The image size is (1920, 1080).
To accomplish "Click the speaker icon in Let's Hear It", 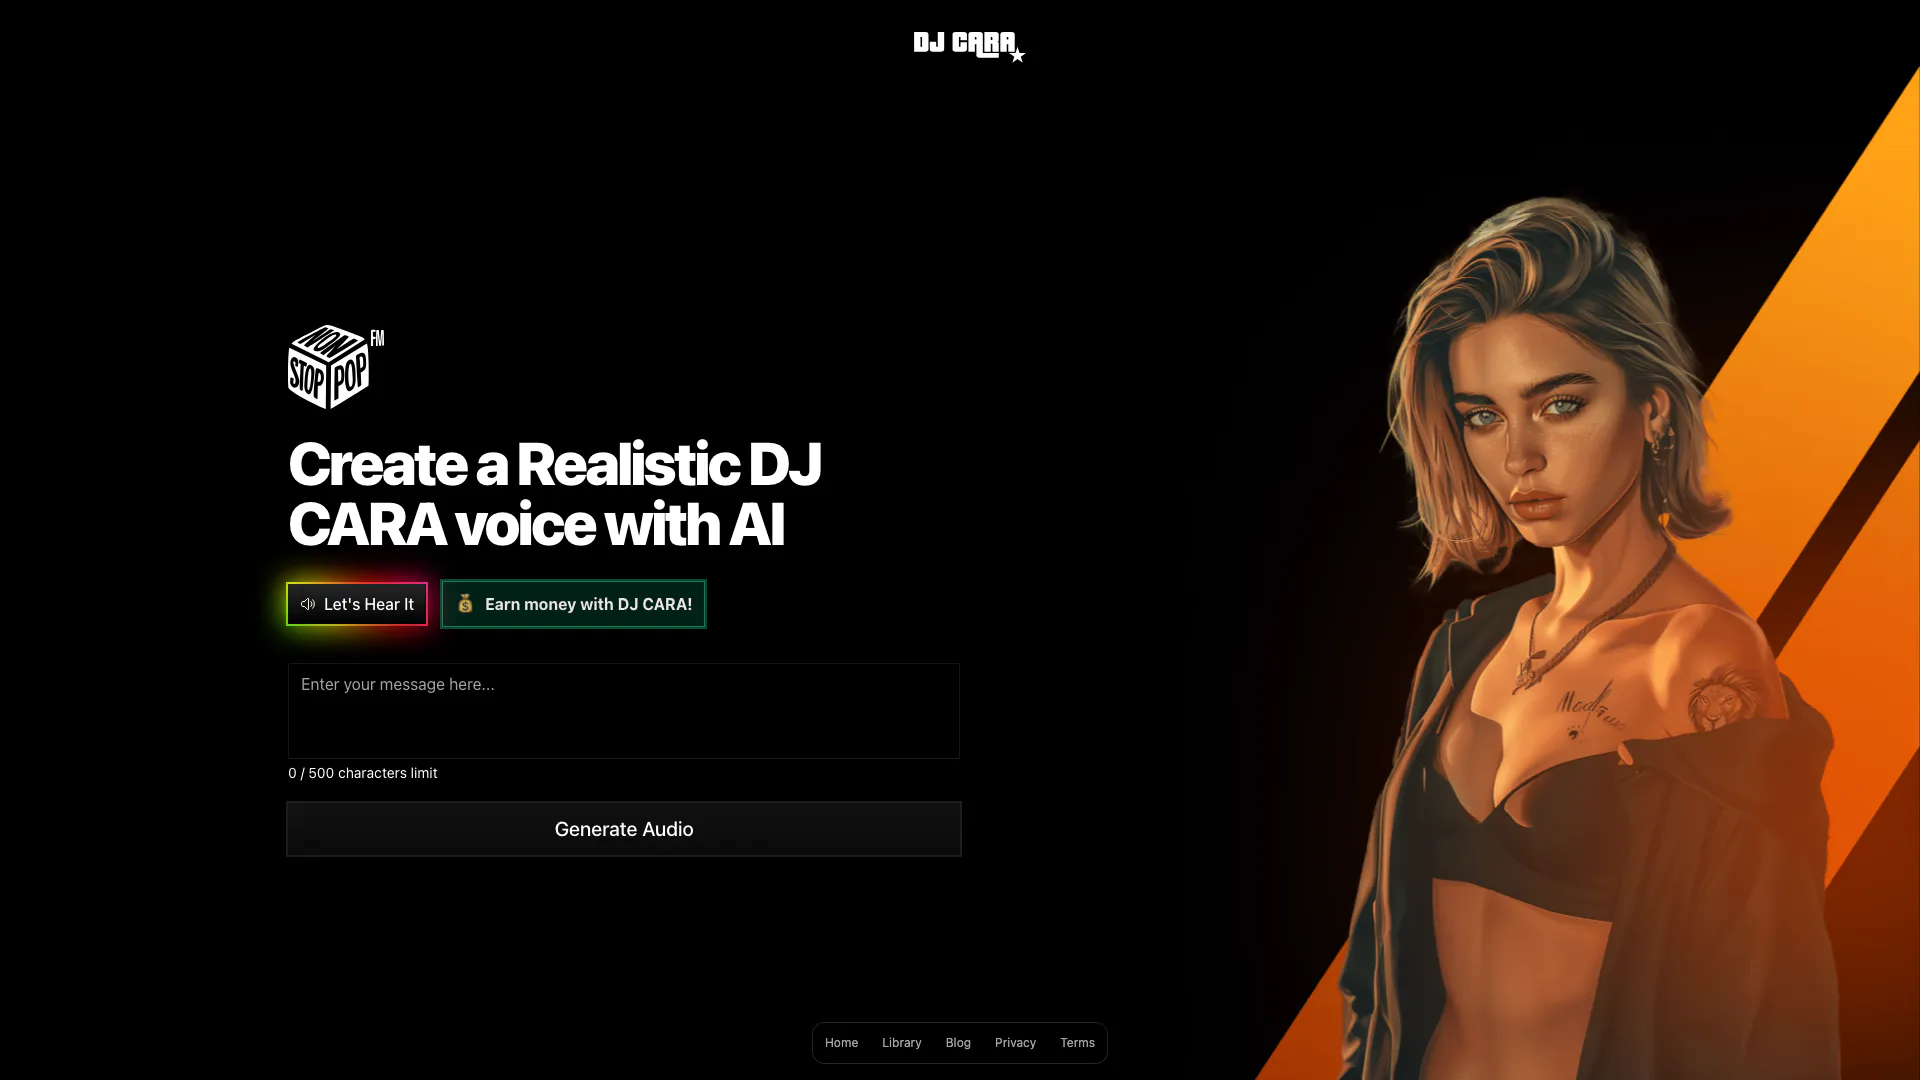I will coord(308,604).
